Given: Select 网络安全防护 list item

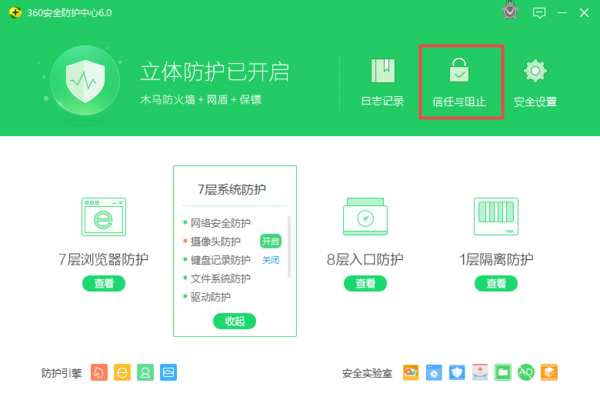Looking at the screenshot, I should click(220, 223).
